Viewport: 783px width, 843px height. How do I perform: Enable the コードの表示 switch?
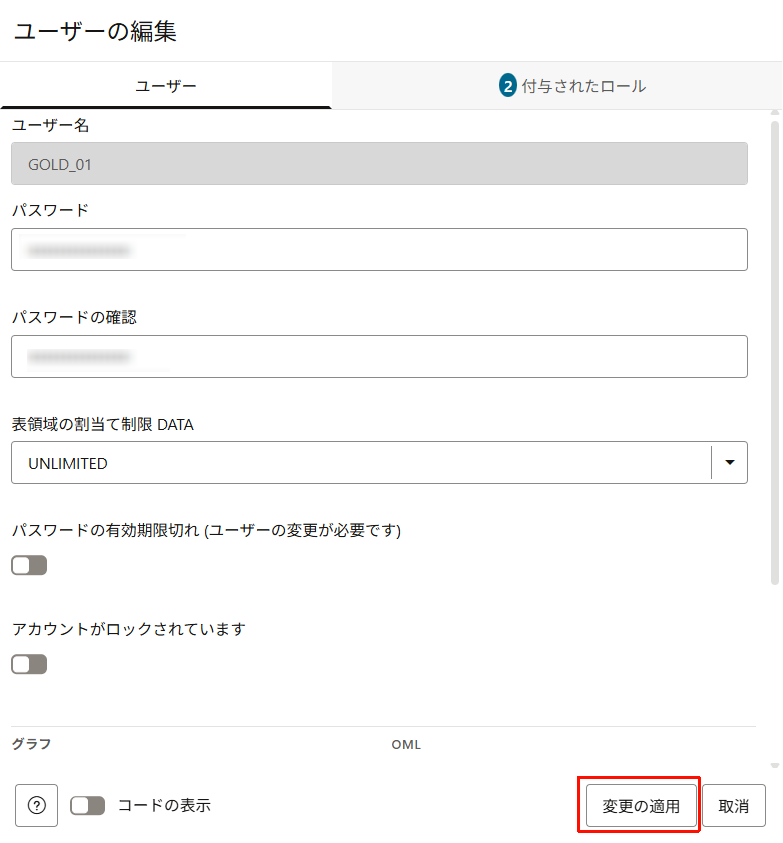pyautogui.click(x=88, y=805)
